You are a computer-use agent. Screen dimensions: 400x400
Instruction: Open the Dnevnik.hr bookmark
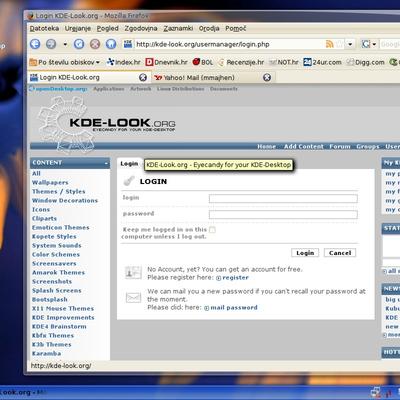click(x=166, y=62)
